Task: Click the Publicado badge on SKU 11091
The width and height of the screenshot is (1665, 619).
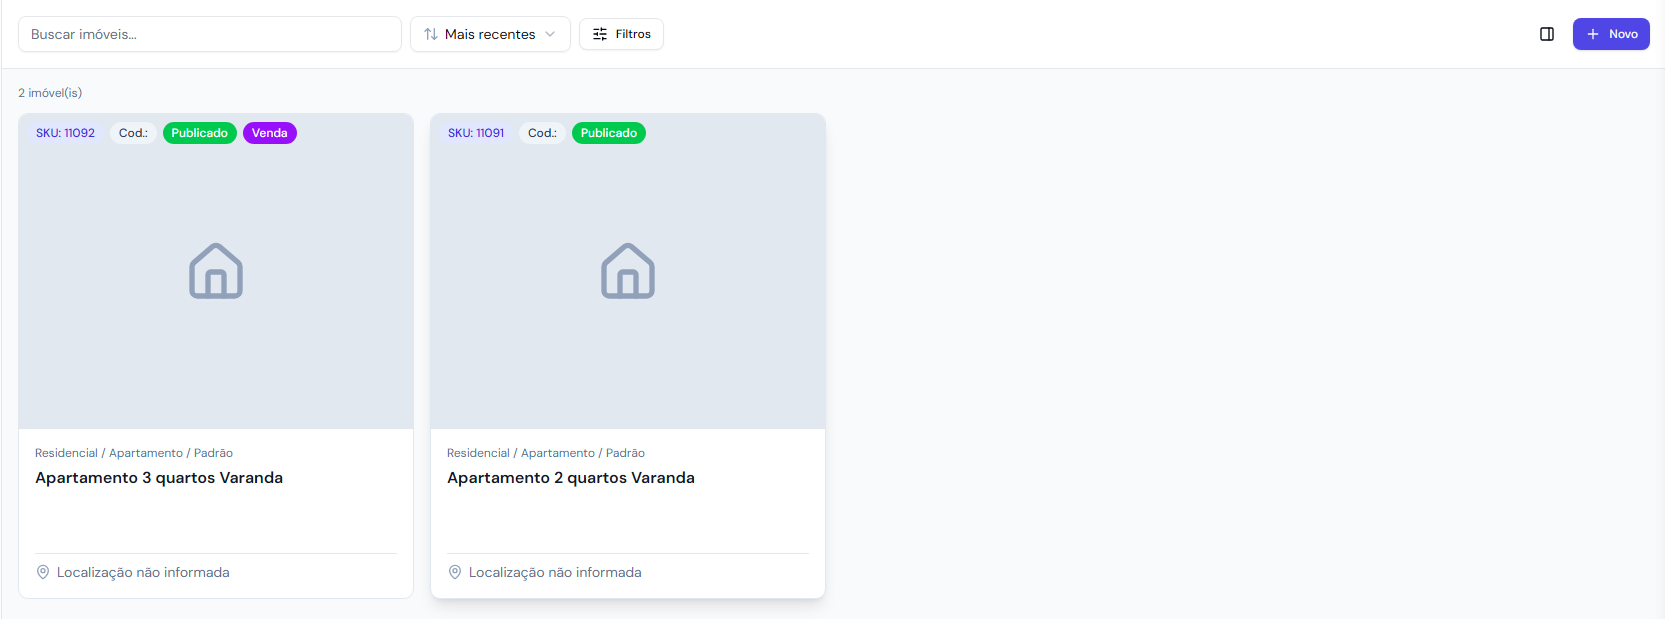Action: (x=609, y=133)
